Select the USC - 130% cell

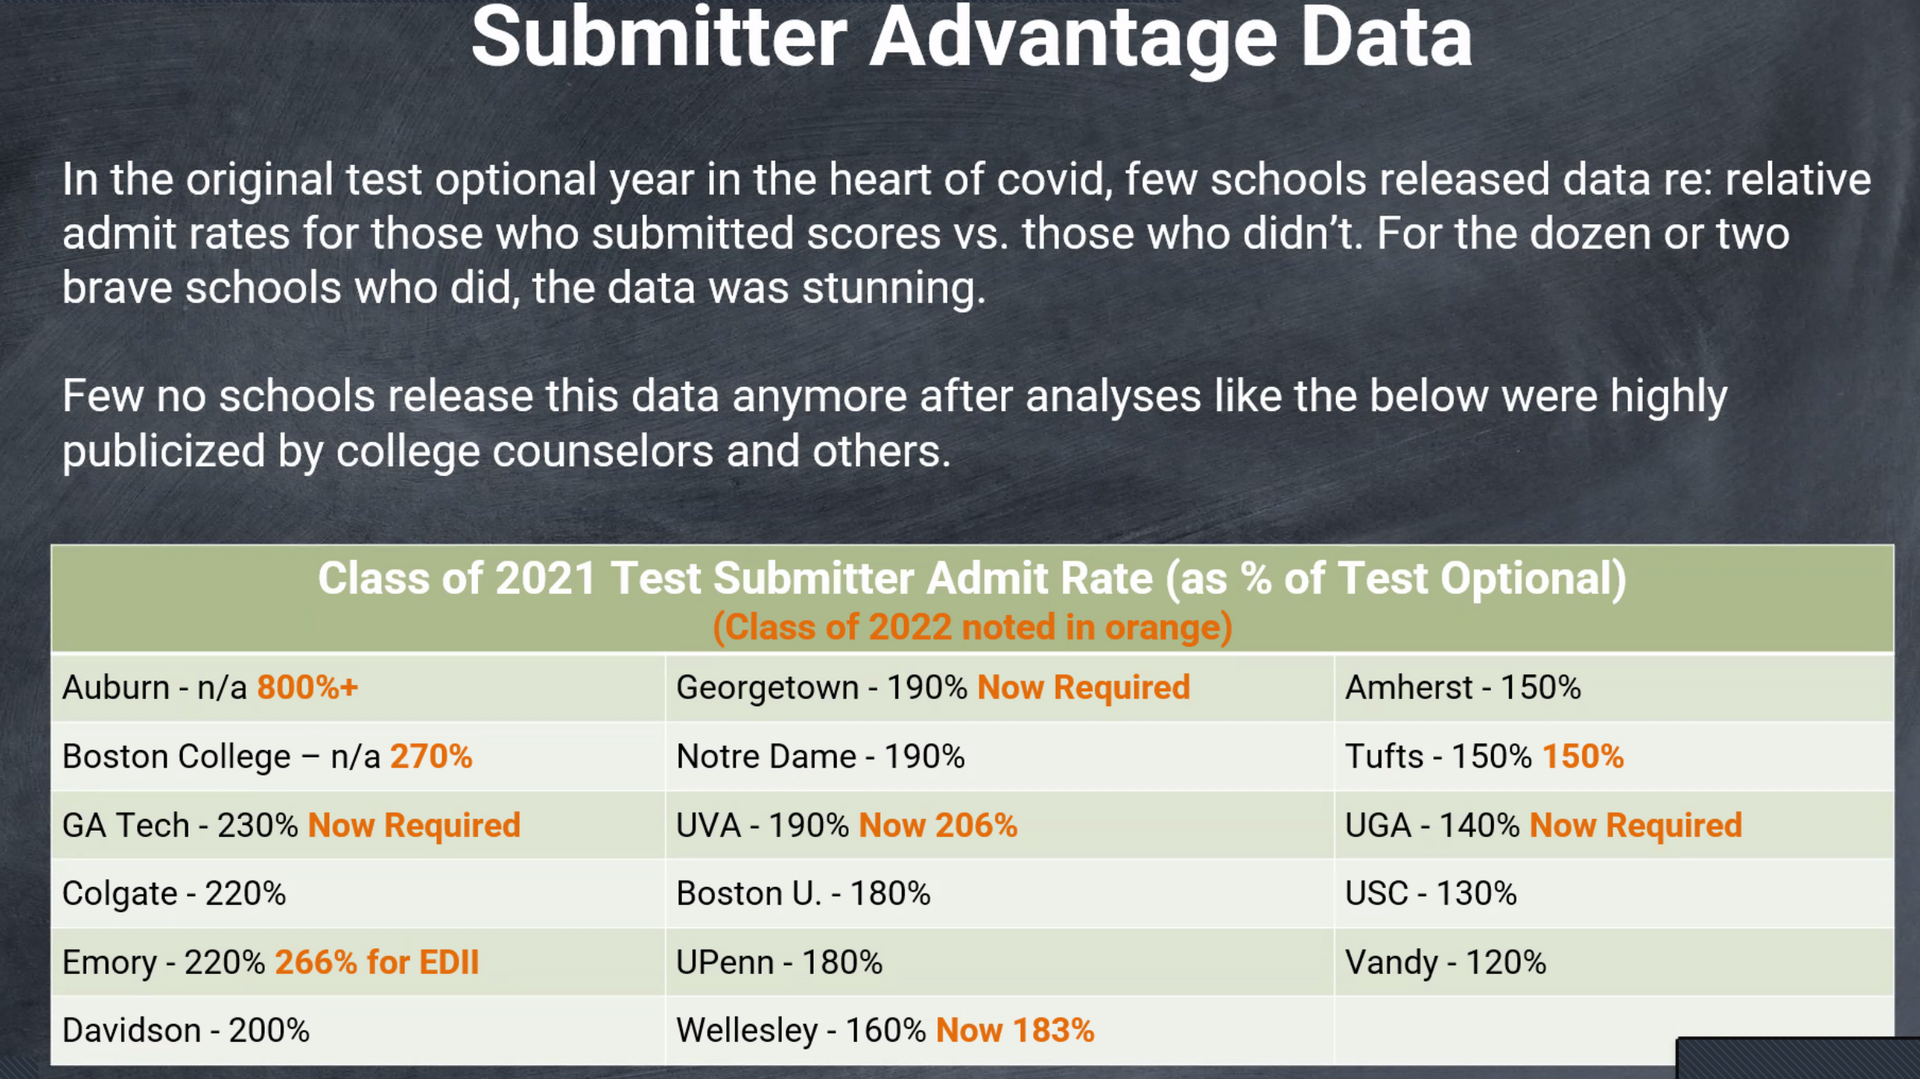pyautogui.click(x=1430, y=894)
